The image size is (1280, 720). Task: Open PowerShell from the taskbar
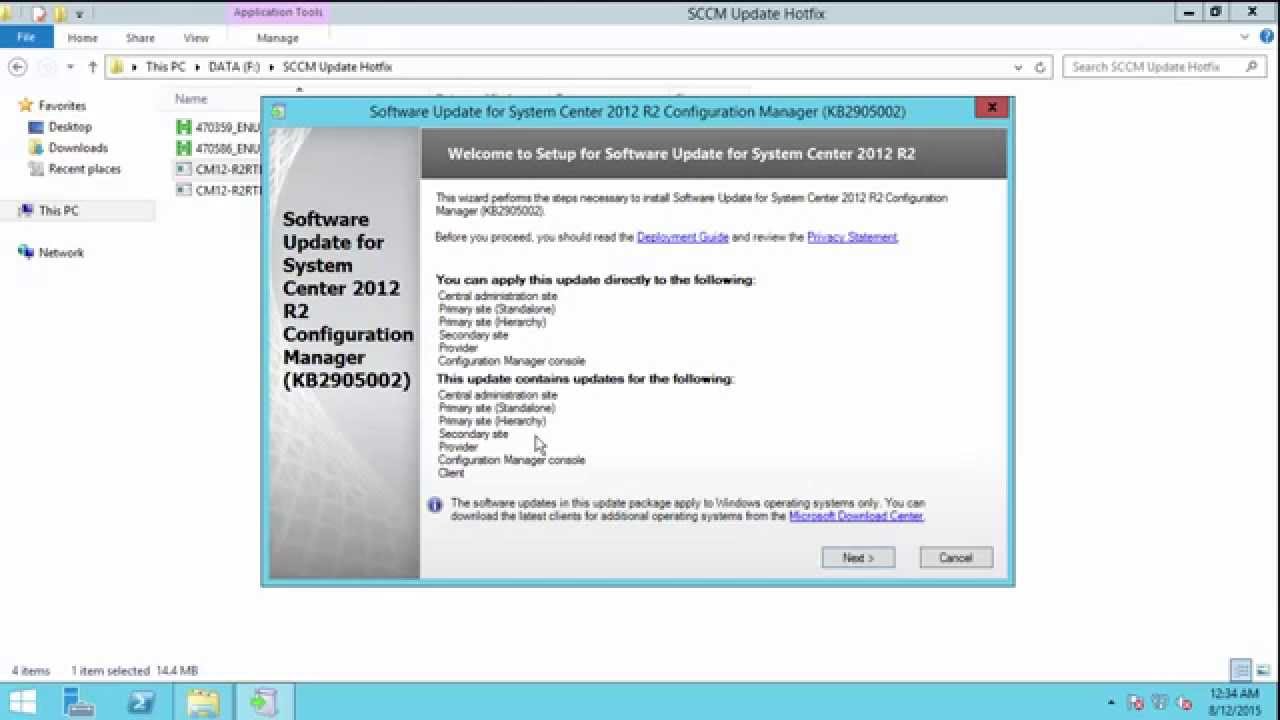coord(141,702)
